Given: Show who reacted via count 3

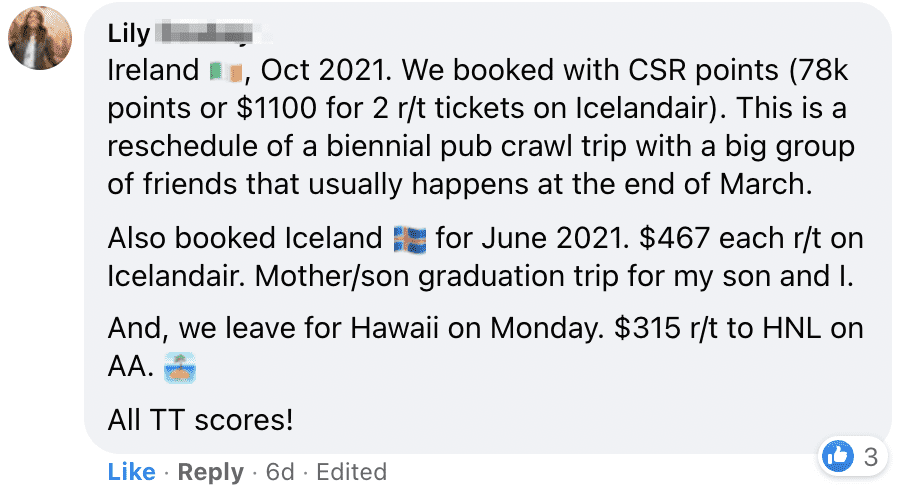Looking at the screenshot, I should point(870,457).
